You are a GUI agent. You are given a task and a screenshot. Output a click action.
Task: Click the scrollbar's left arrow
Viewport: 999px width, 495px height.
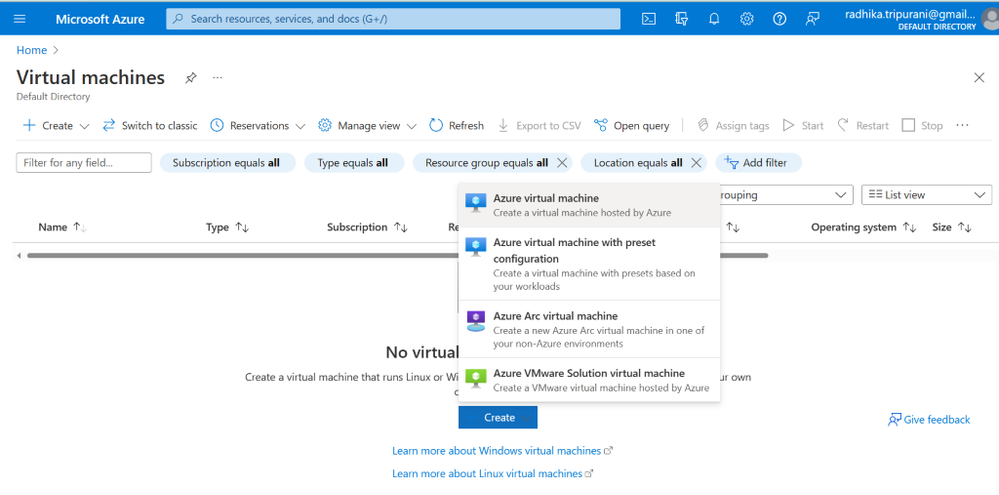click(18, 255)
